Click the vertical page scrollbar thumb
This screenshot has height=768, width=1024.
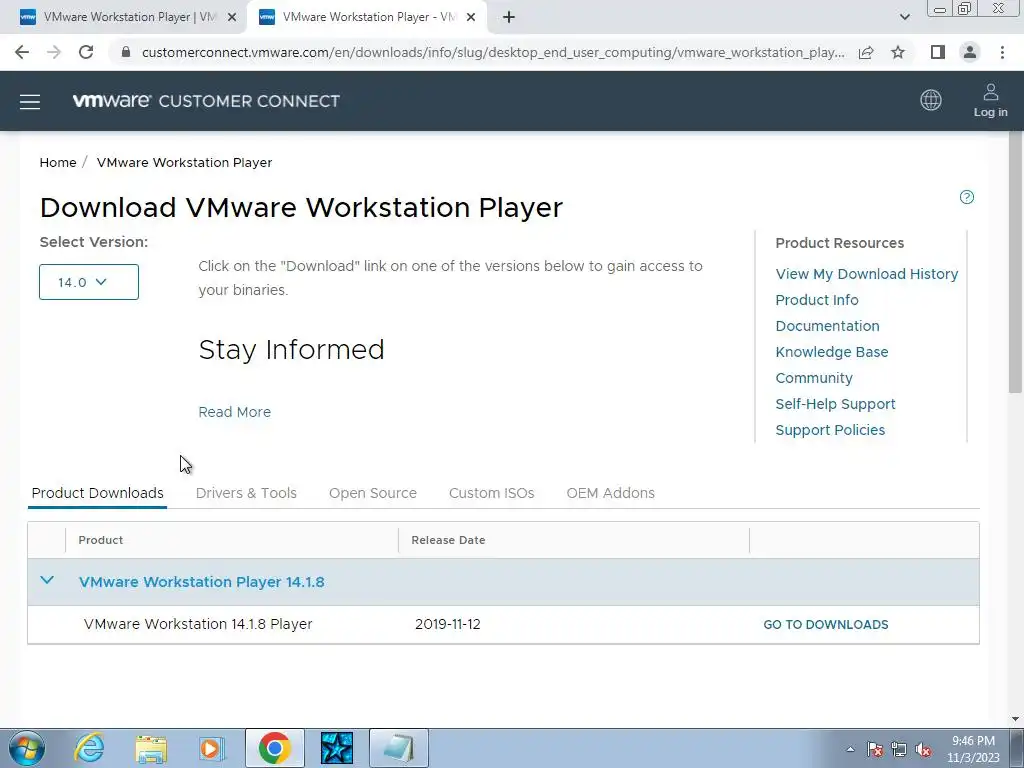(x=1015, y=261)
